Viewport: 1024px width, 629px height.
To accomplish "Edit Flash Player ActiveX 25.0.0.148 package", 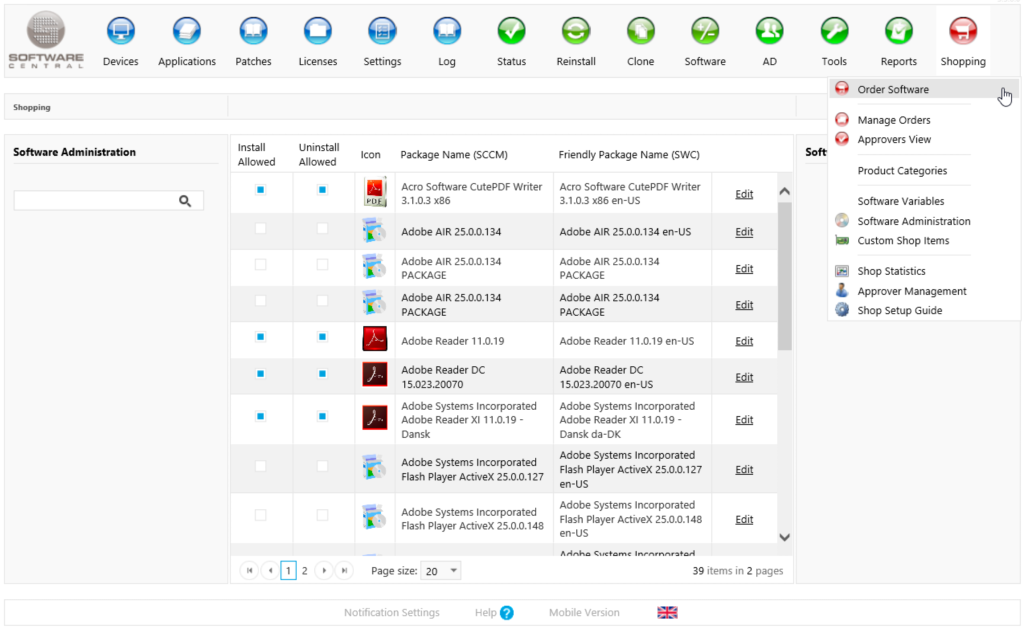I will click(x=744, y=519).
